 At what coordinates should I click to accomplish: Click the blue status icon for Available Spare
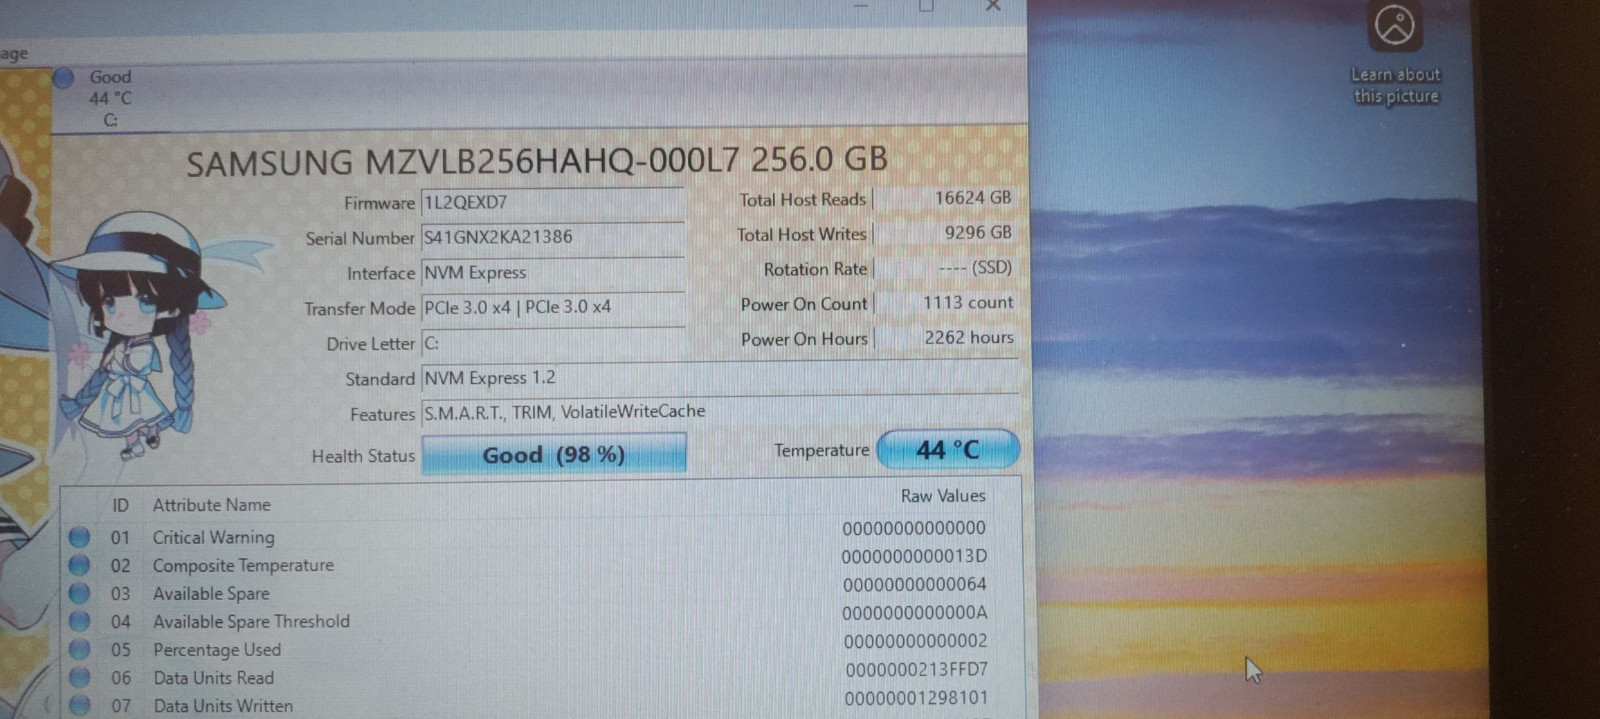click(x=79, y=593)
